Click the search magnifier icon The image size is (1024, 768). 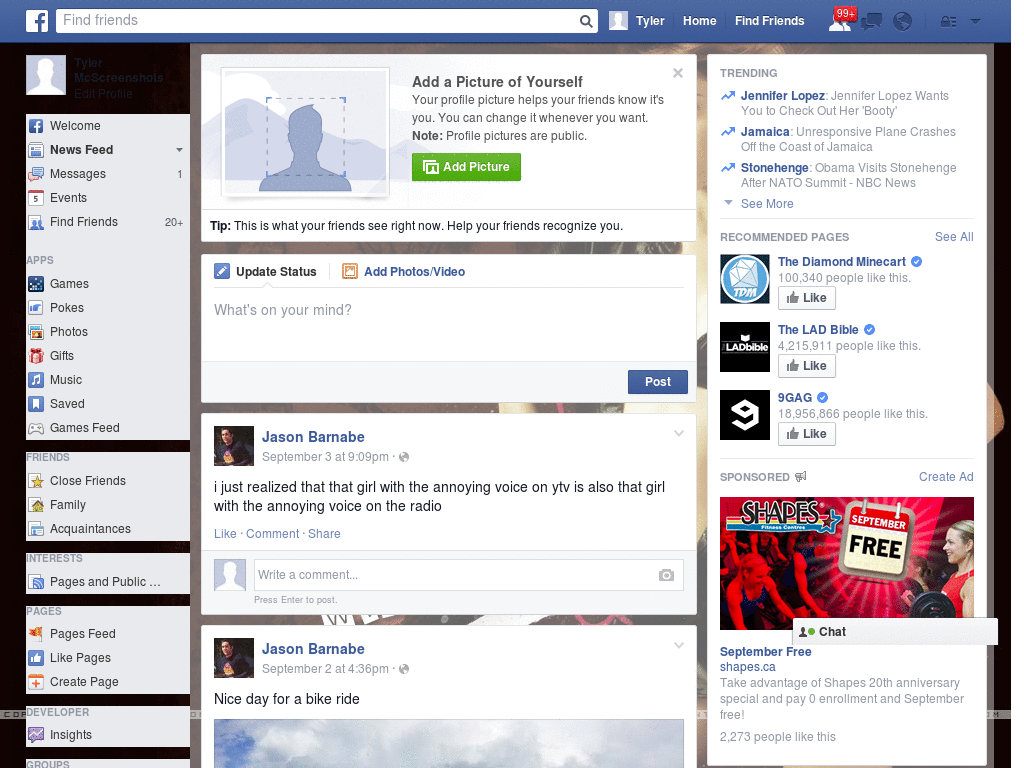tap(586, 21)
